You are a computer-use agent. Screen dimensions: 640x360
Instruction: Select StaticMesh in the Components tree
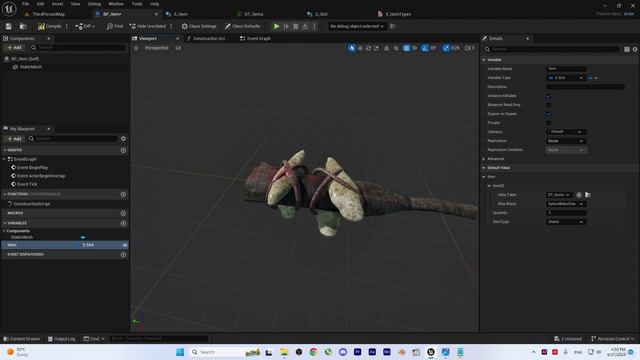coord(31,67)
